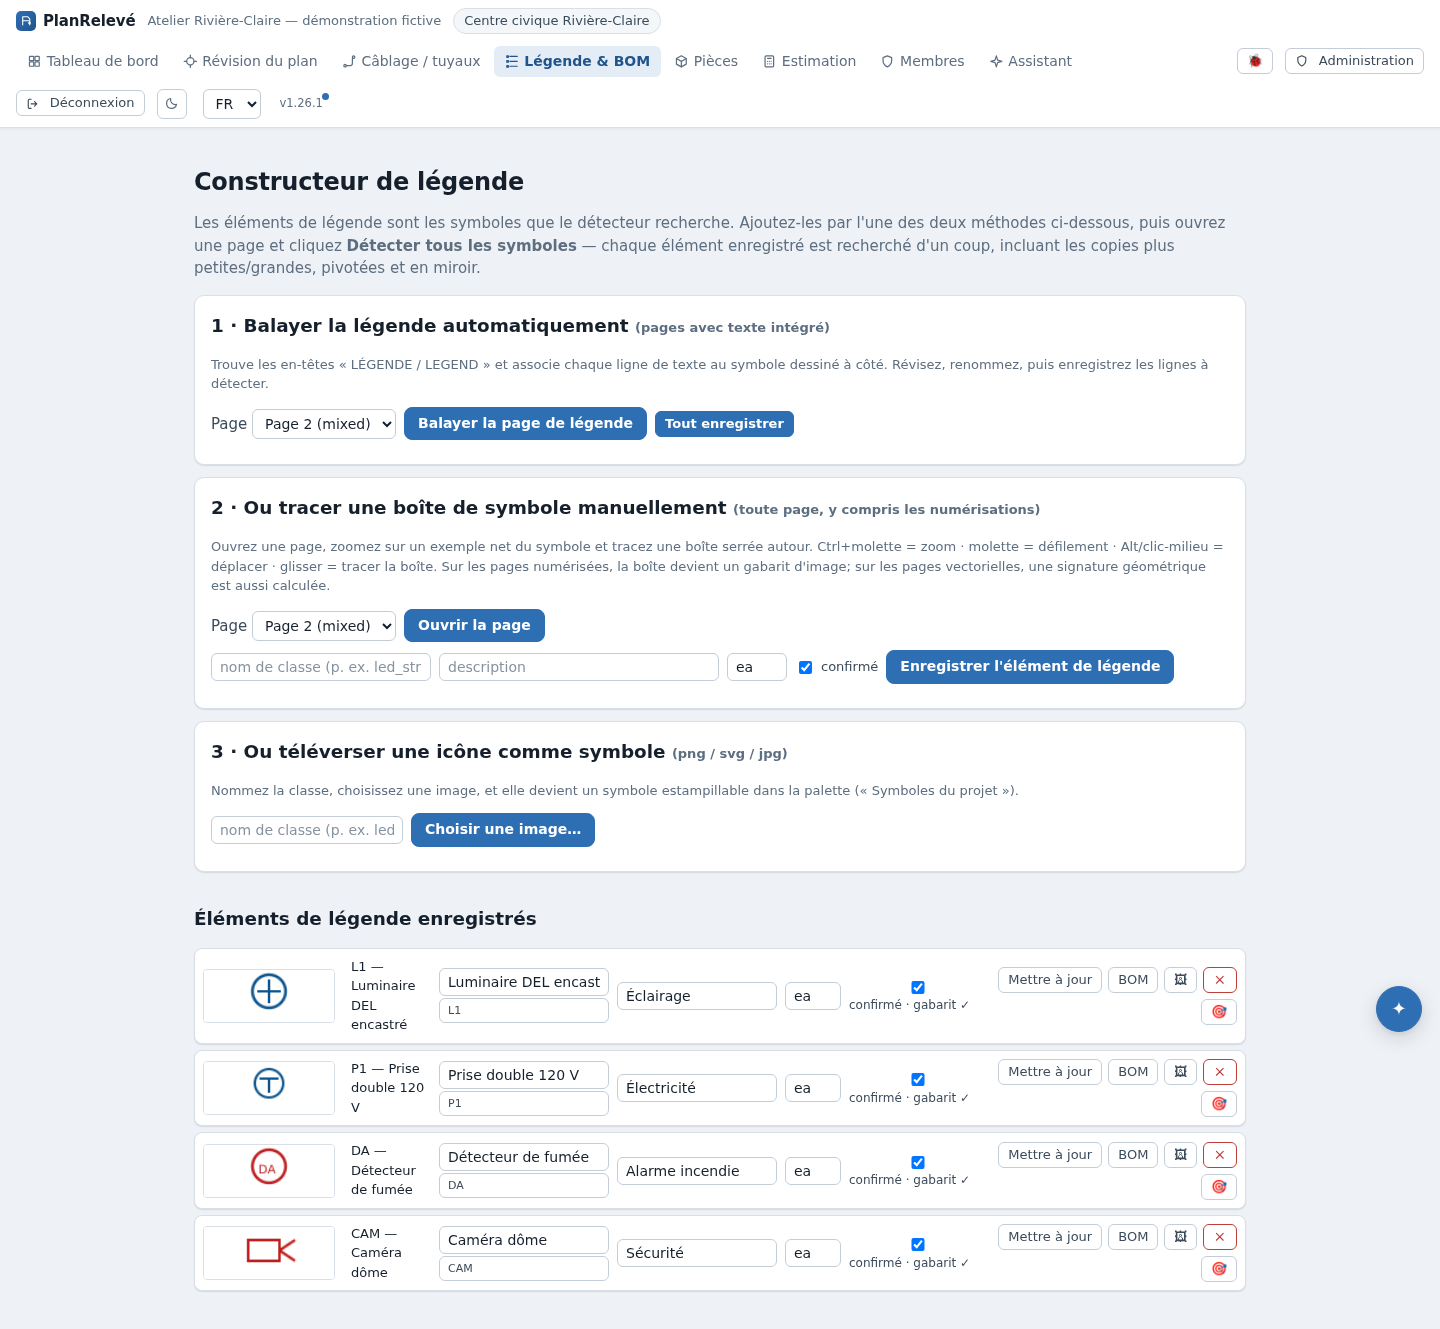Viewport: 1440px width, 1329px height.
Task: Click image icon for L1 legend row
Action: point(1180,980)
